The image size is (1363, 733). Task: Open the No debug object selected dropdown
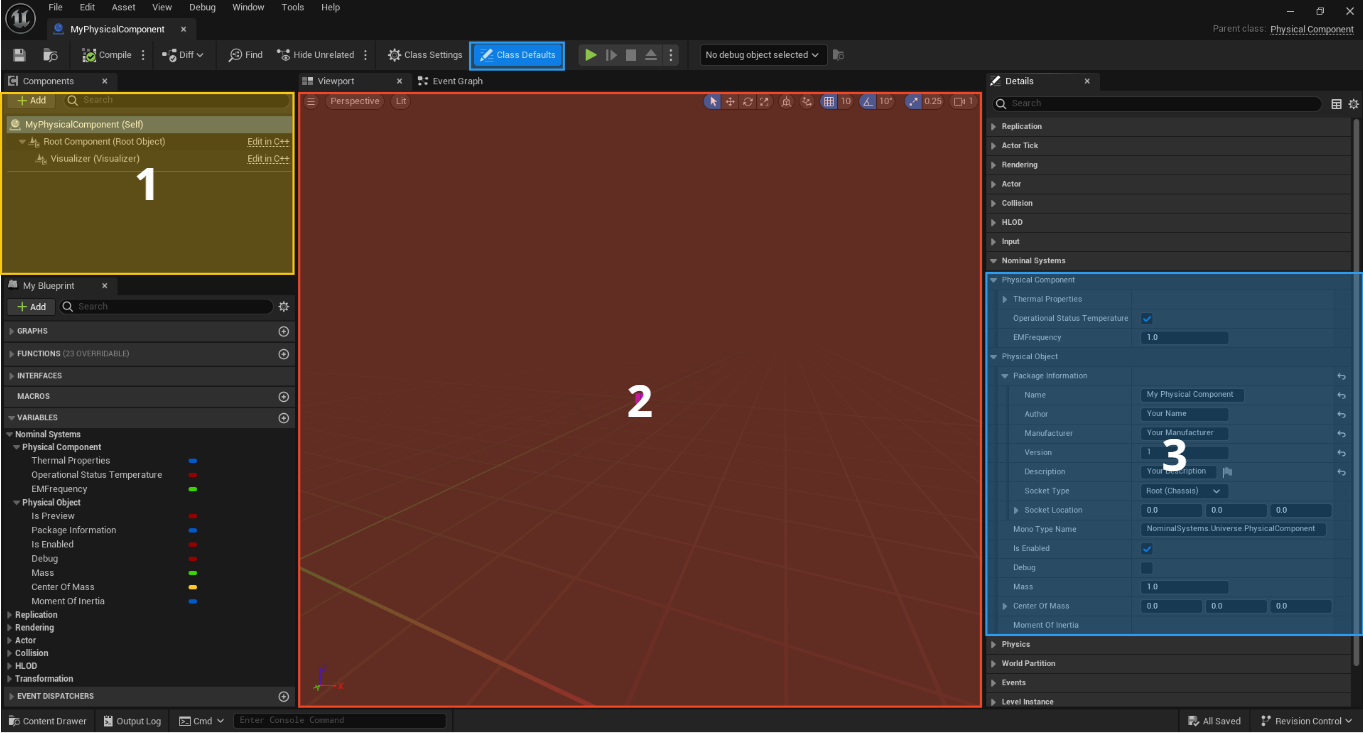pyautogui.click(x=763, y=55)
